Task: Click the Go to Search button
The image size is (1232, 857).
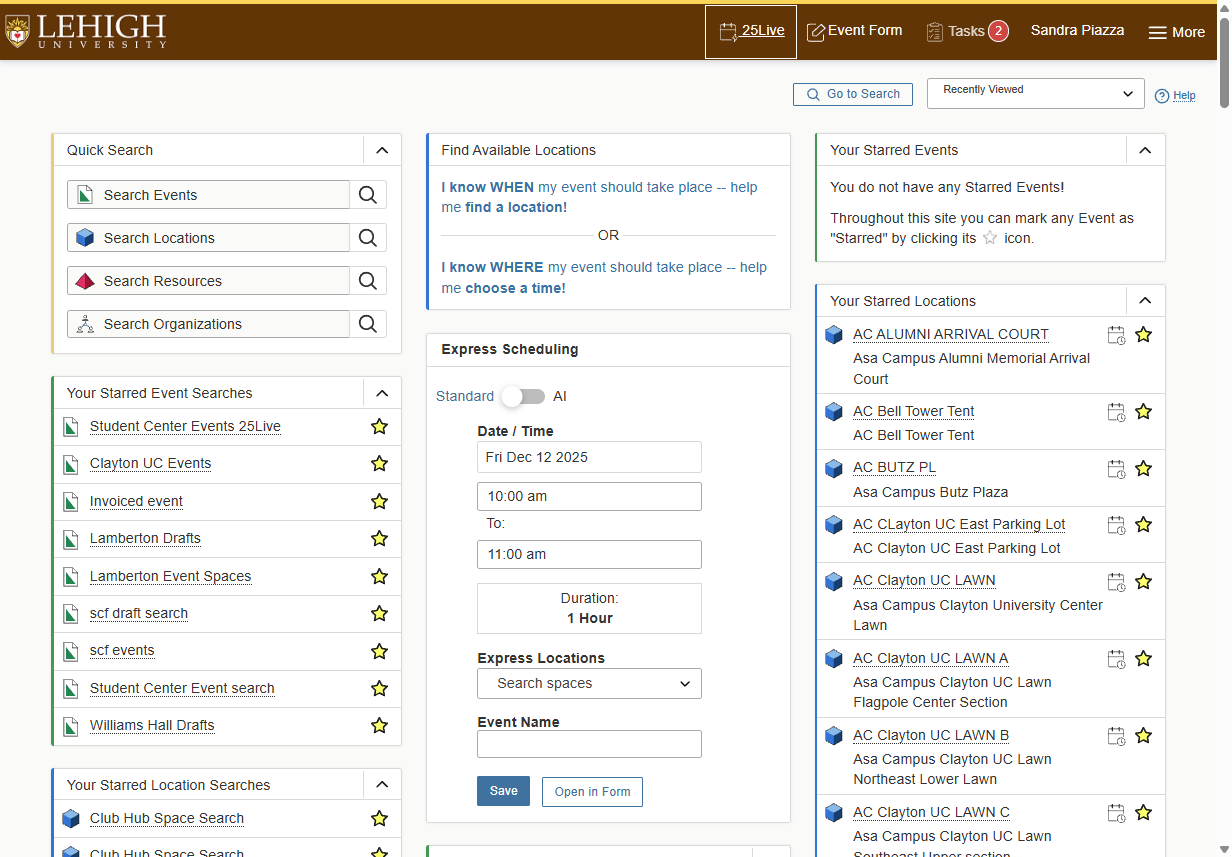Action: pos(853,94)
